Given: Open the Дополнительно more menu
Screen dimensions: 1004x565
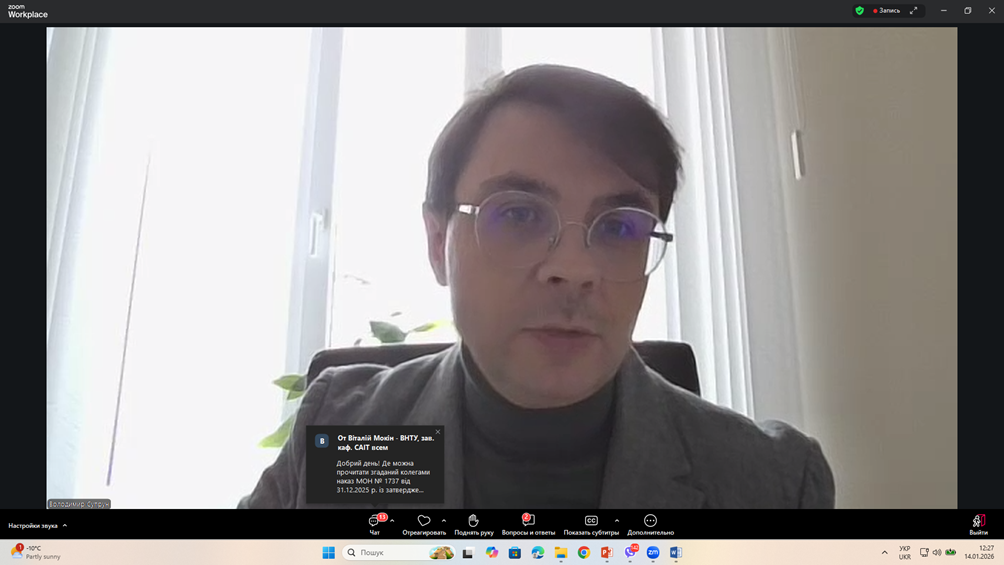Looking at the screenshot, I should pyautogui.click(x=651, y=524).
